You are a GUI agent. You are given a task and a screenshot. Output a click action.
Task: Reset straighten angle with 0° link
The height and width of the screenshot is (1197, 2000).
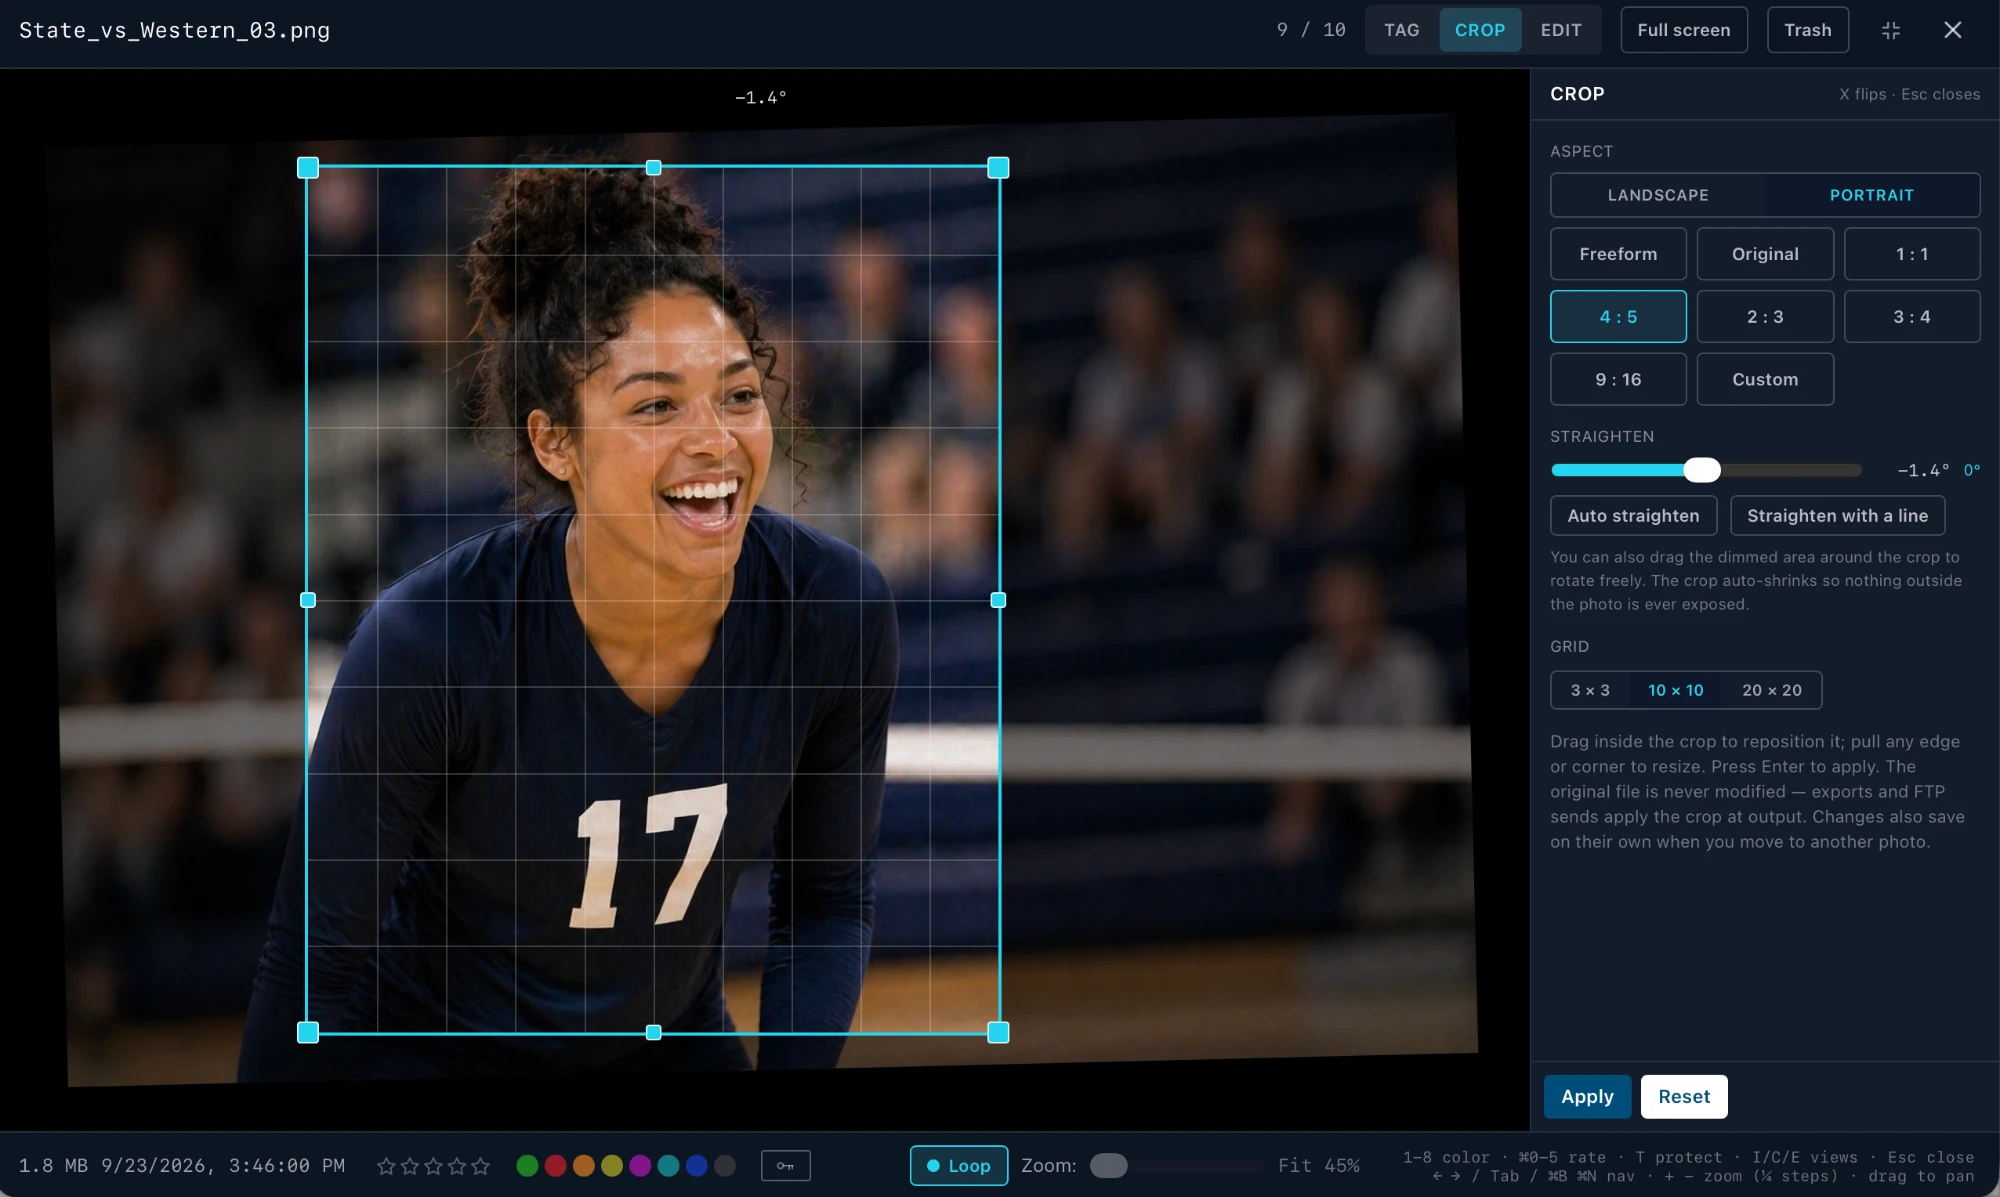(x=1971, y=470)
